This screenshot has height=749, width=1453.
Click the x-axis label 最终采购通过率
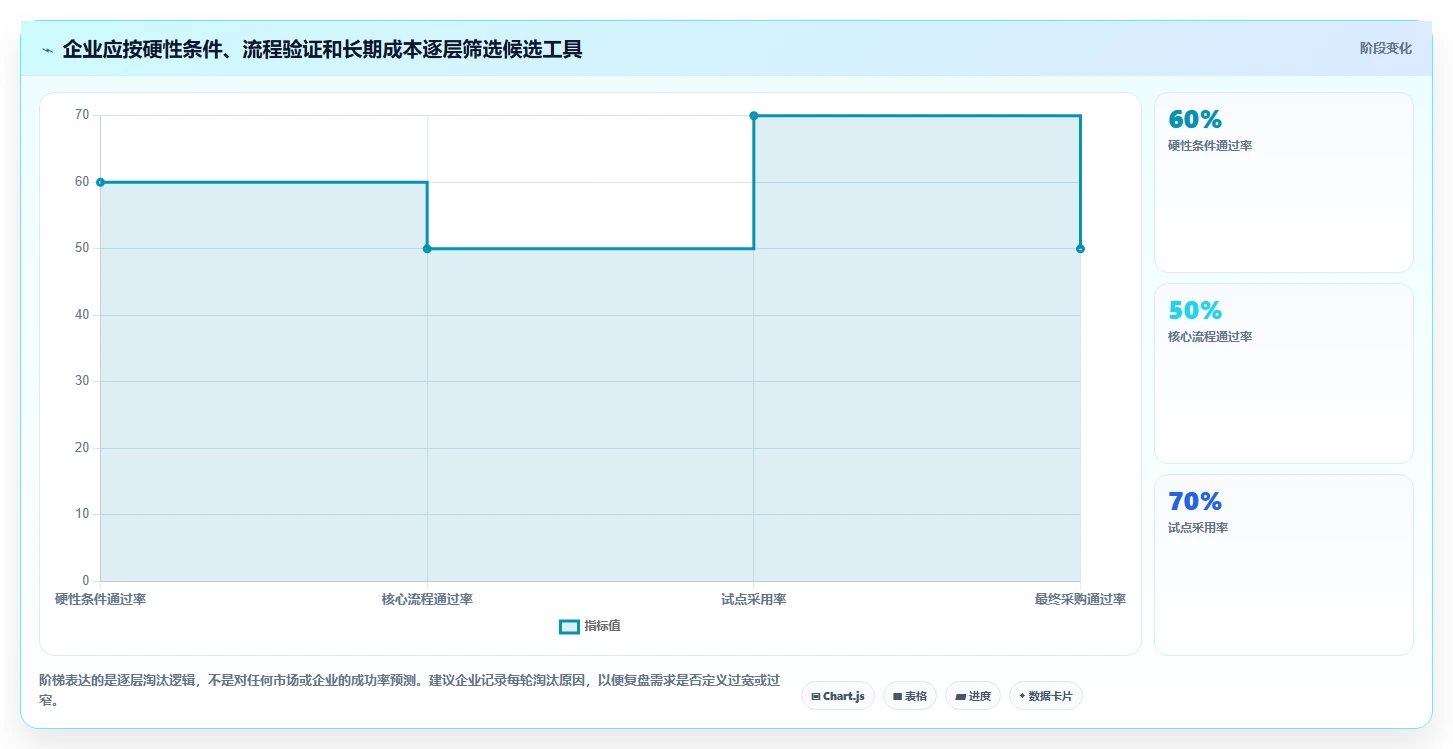pyautogui.click(x=1080, y=599)
